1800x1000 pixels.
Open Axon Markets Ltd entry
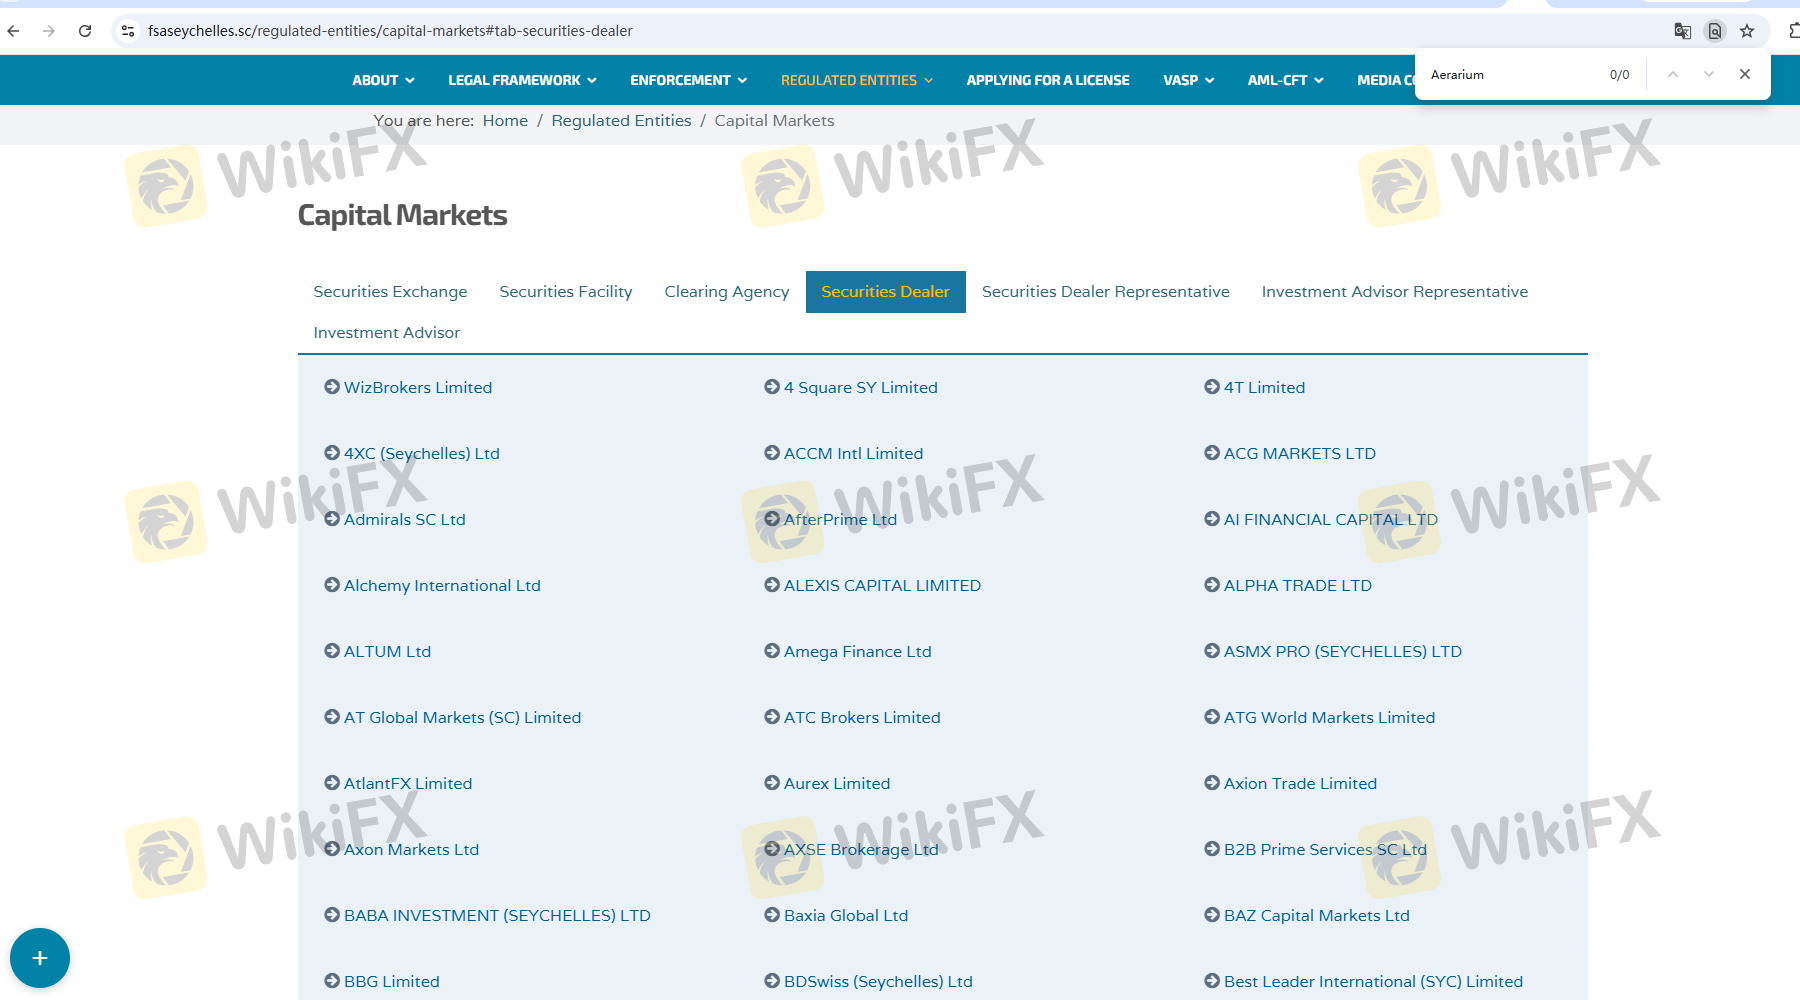point(411,849)
